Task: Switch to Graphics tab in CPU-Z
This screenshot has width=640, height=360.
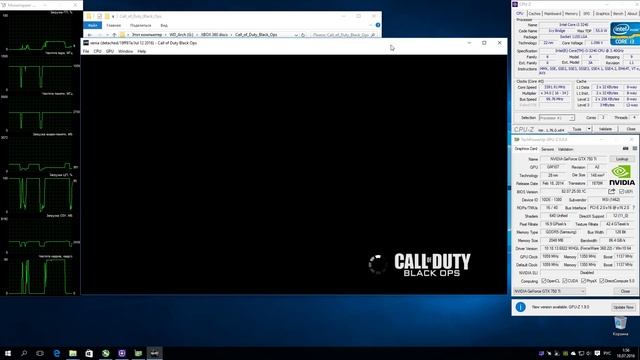Action: click(602, 13)
